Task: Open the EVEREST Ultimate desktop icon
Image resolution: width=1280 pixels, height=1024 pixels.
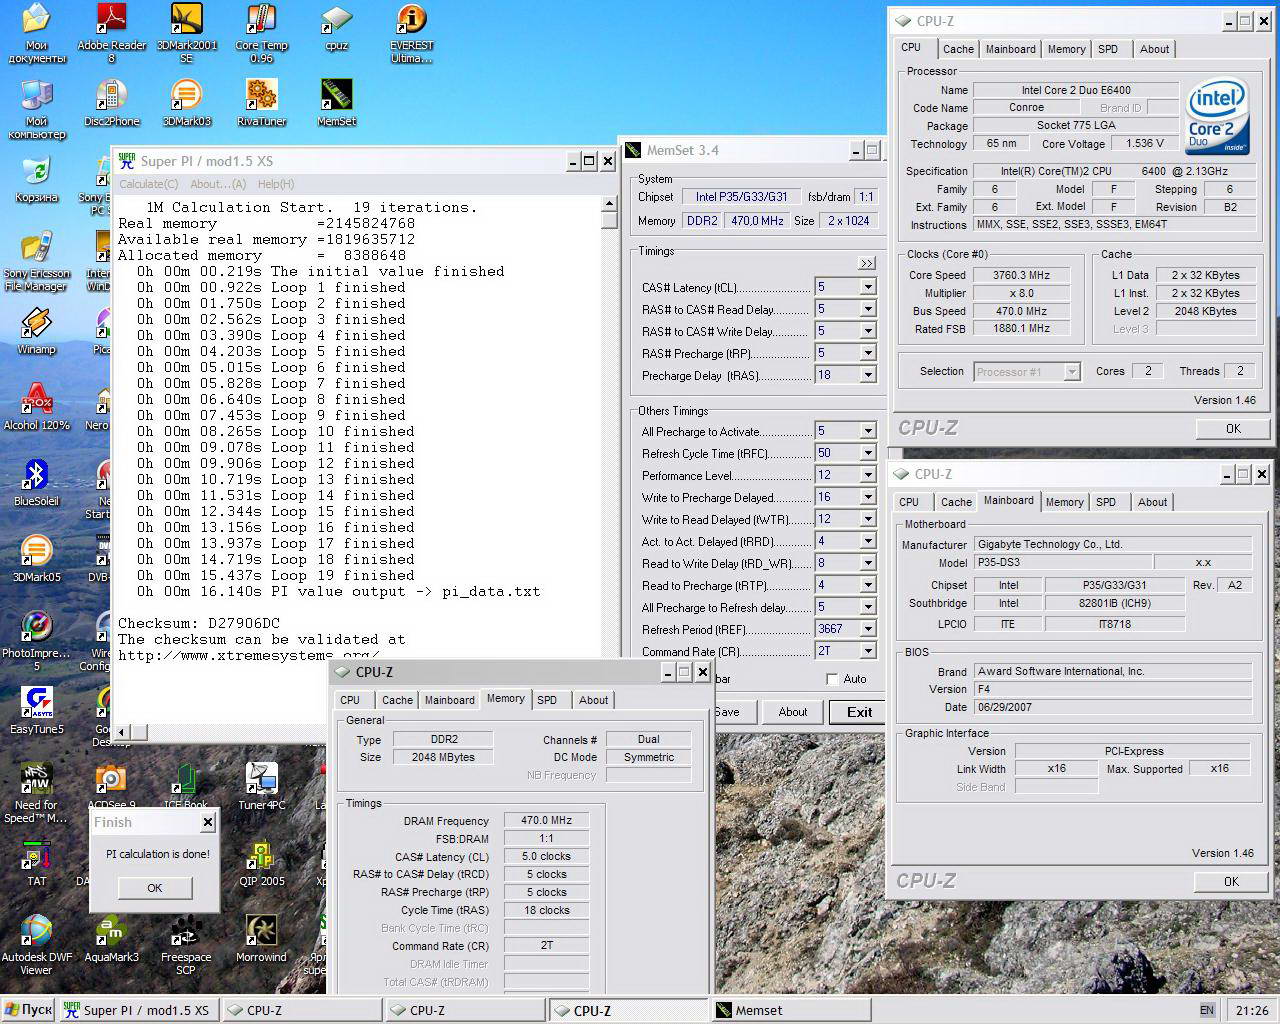Action: click(411, 33)
